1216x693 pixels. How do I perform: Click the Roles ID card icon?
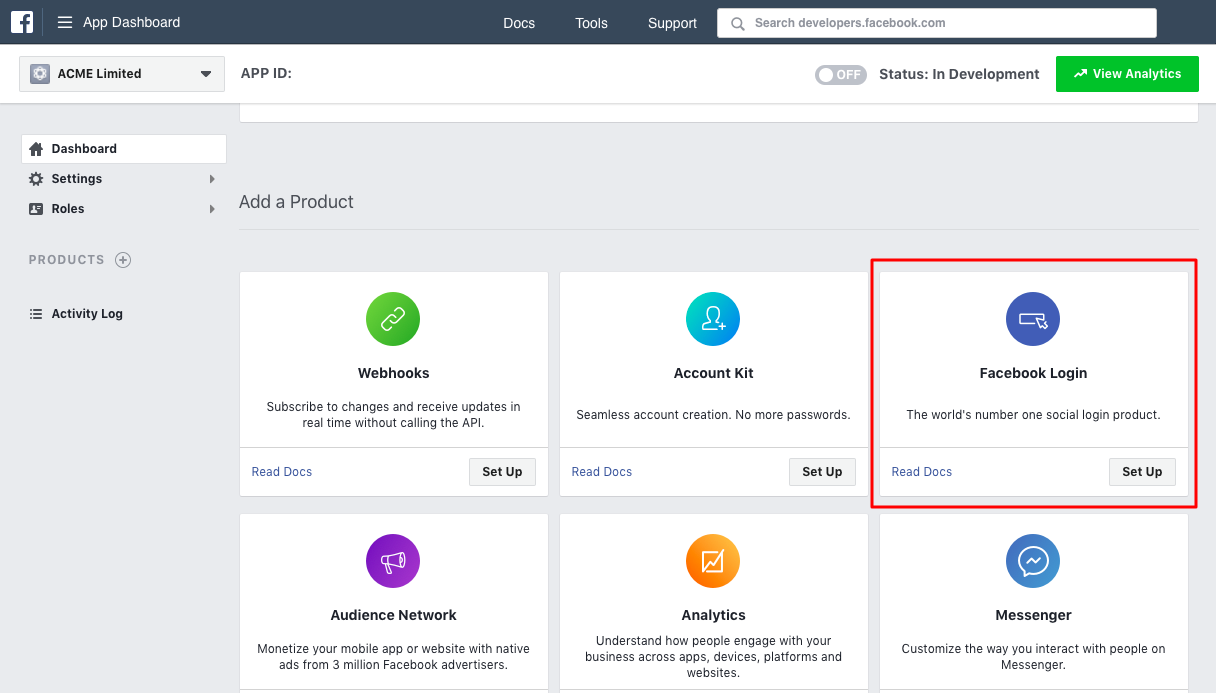point(36,209)
